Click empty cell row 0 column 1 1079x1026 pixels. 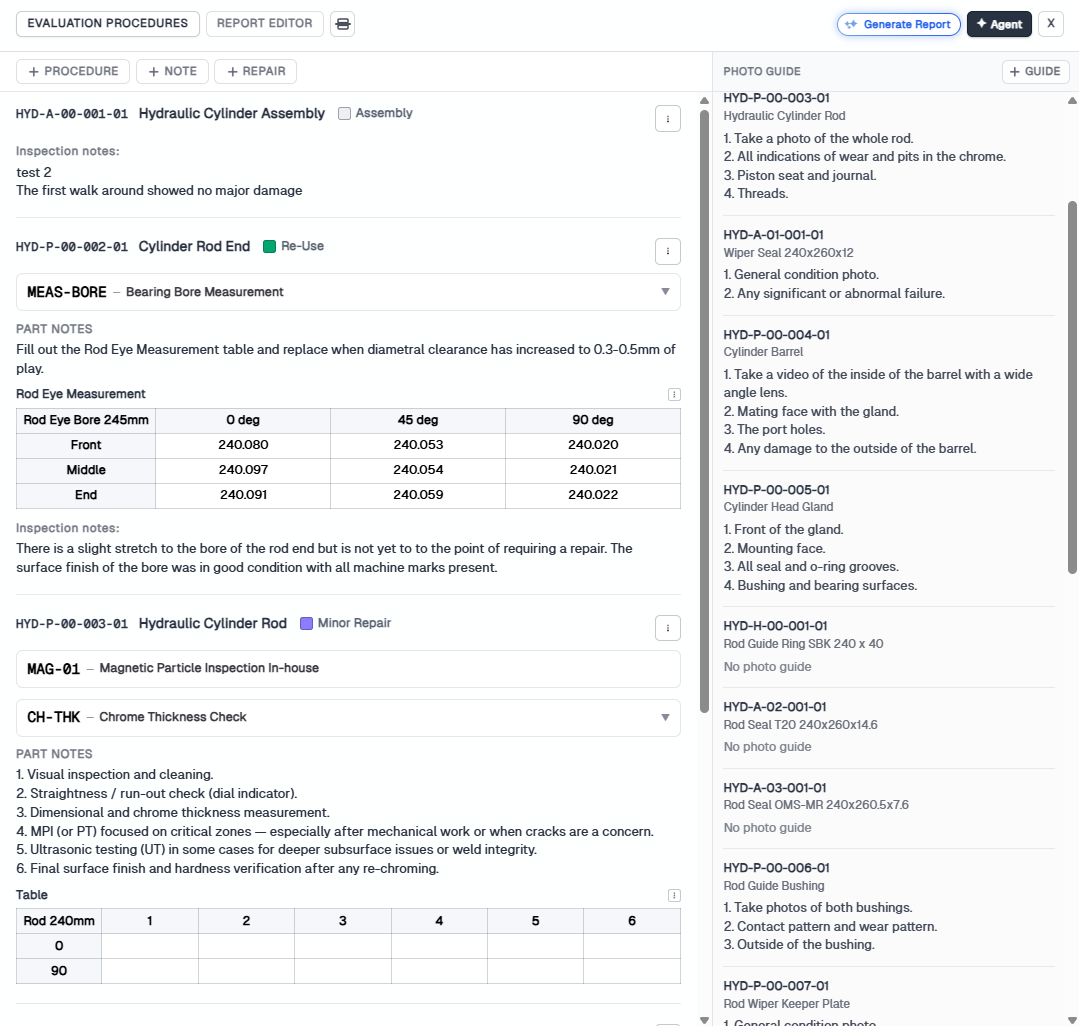pyautogui.click(x=150, y=946)
